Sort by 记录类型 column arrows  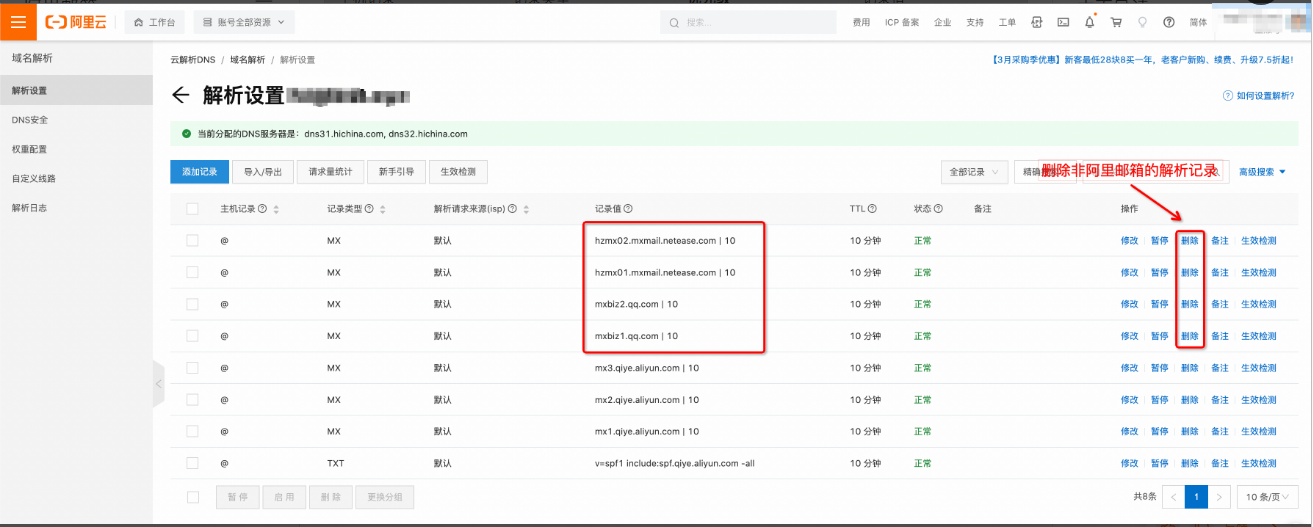[x=383, y=209]
